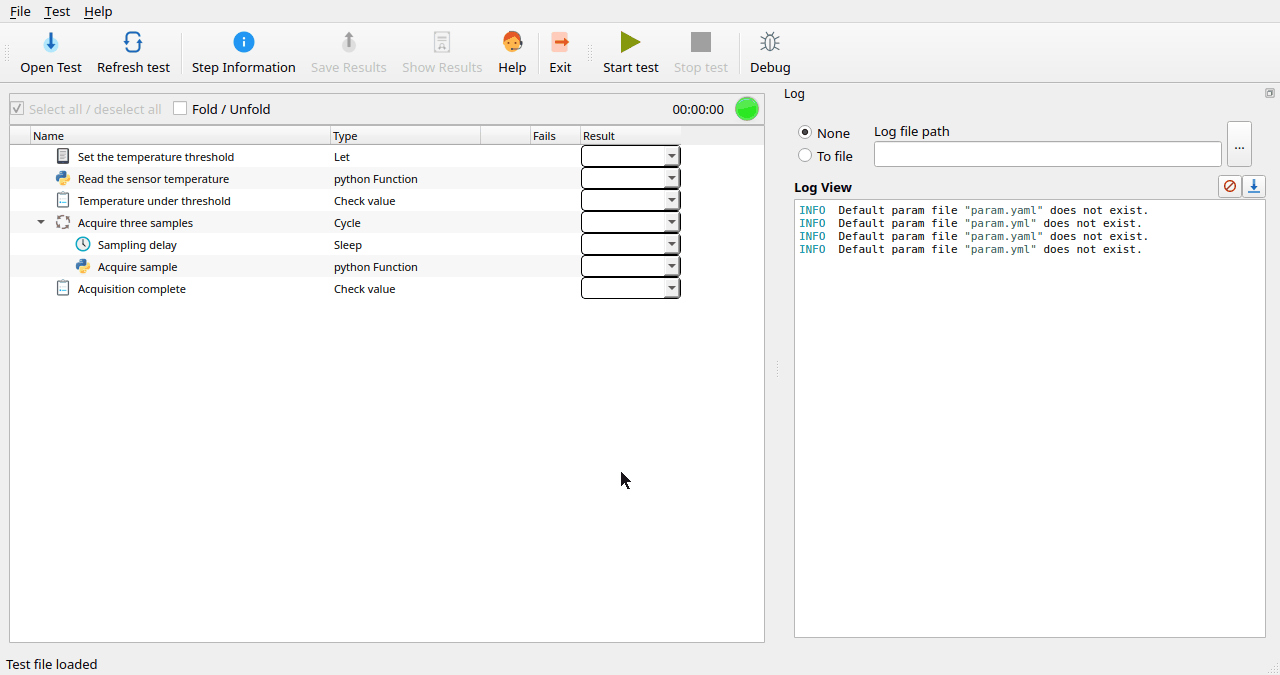Click the python icon of Read the sensor temperature

click(x=63, y=178)
